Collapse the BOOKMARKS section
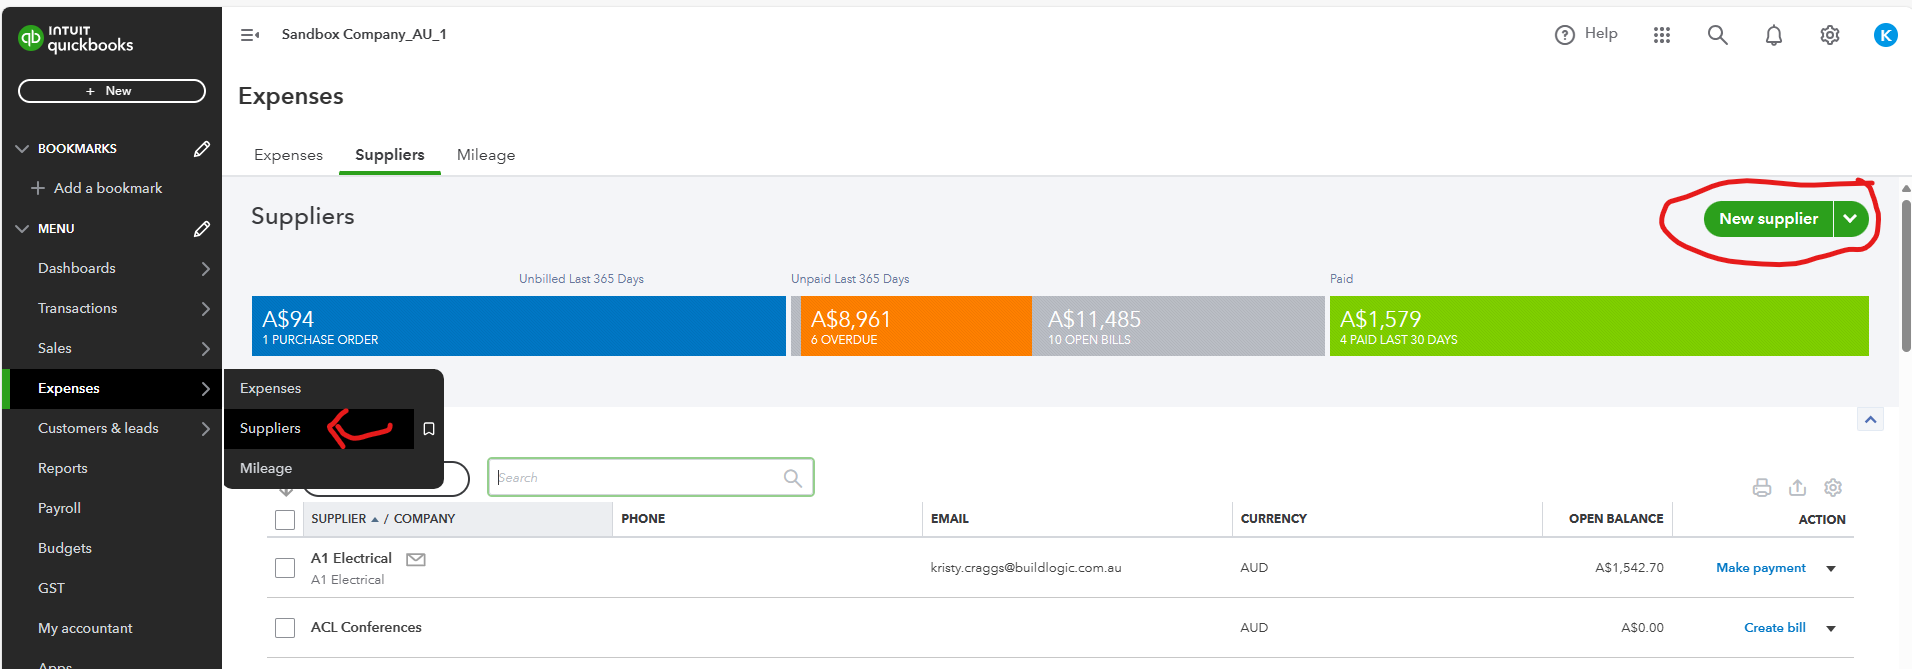Viewport: 1912px width, 669px height. pyautogui.click(x=22, y=148)
